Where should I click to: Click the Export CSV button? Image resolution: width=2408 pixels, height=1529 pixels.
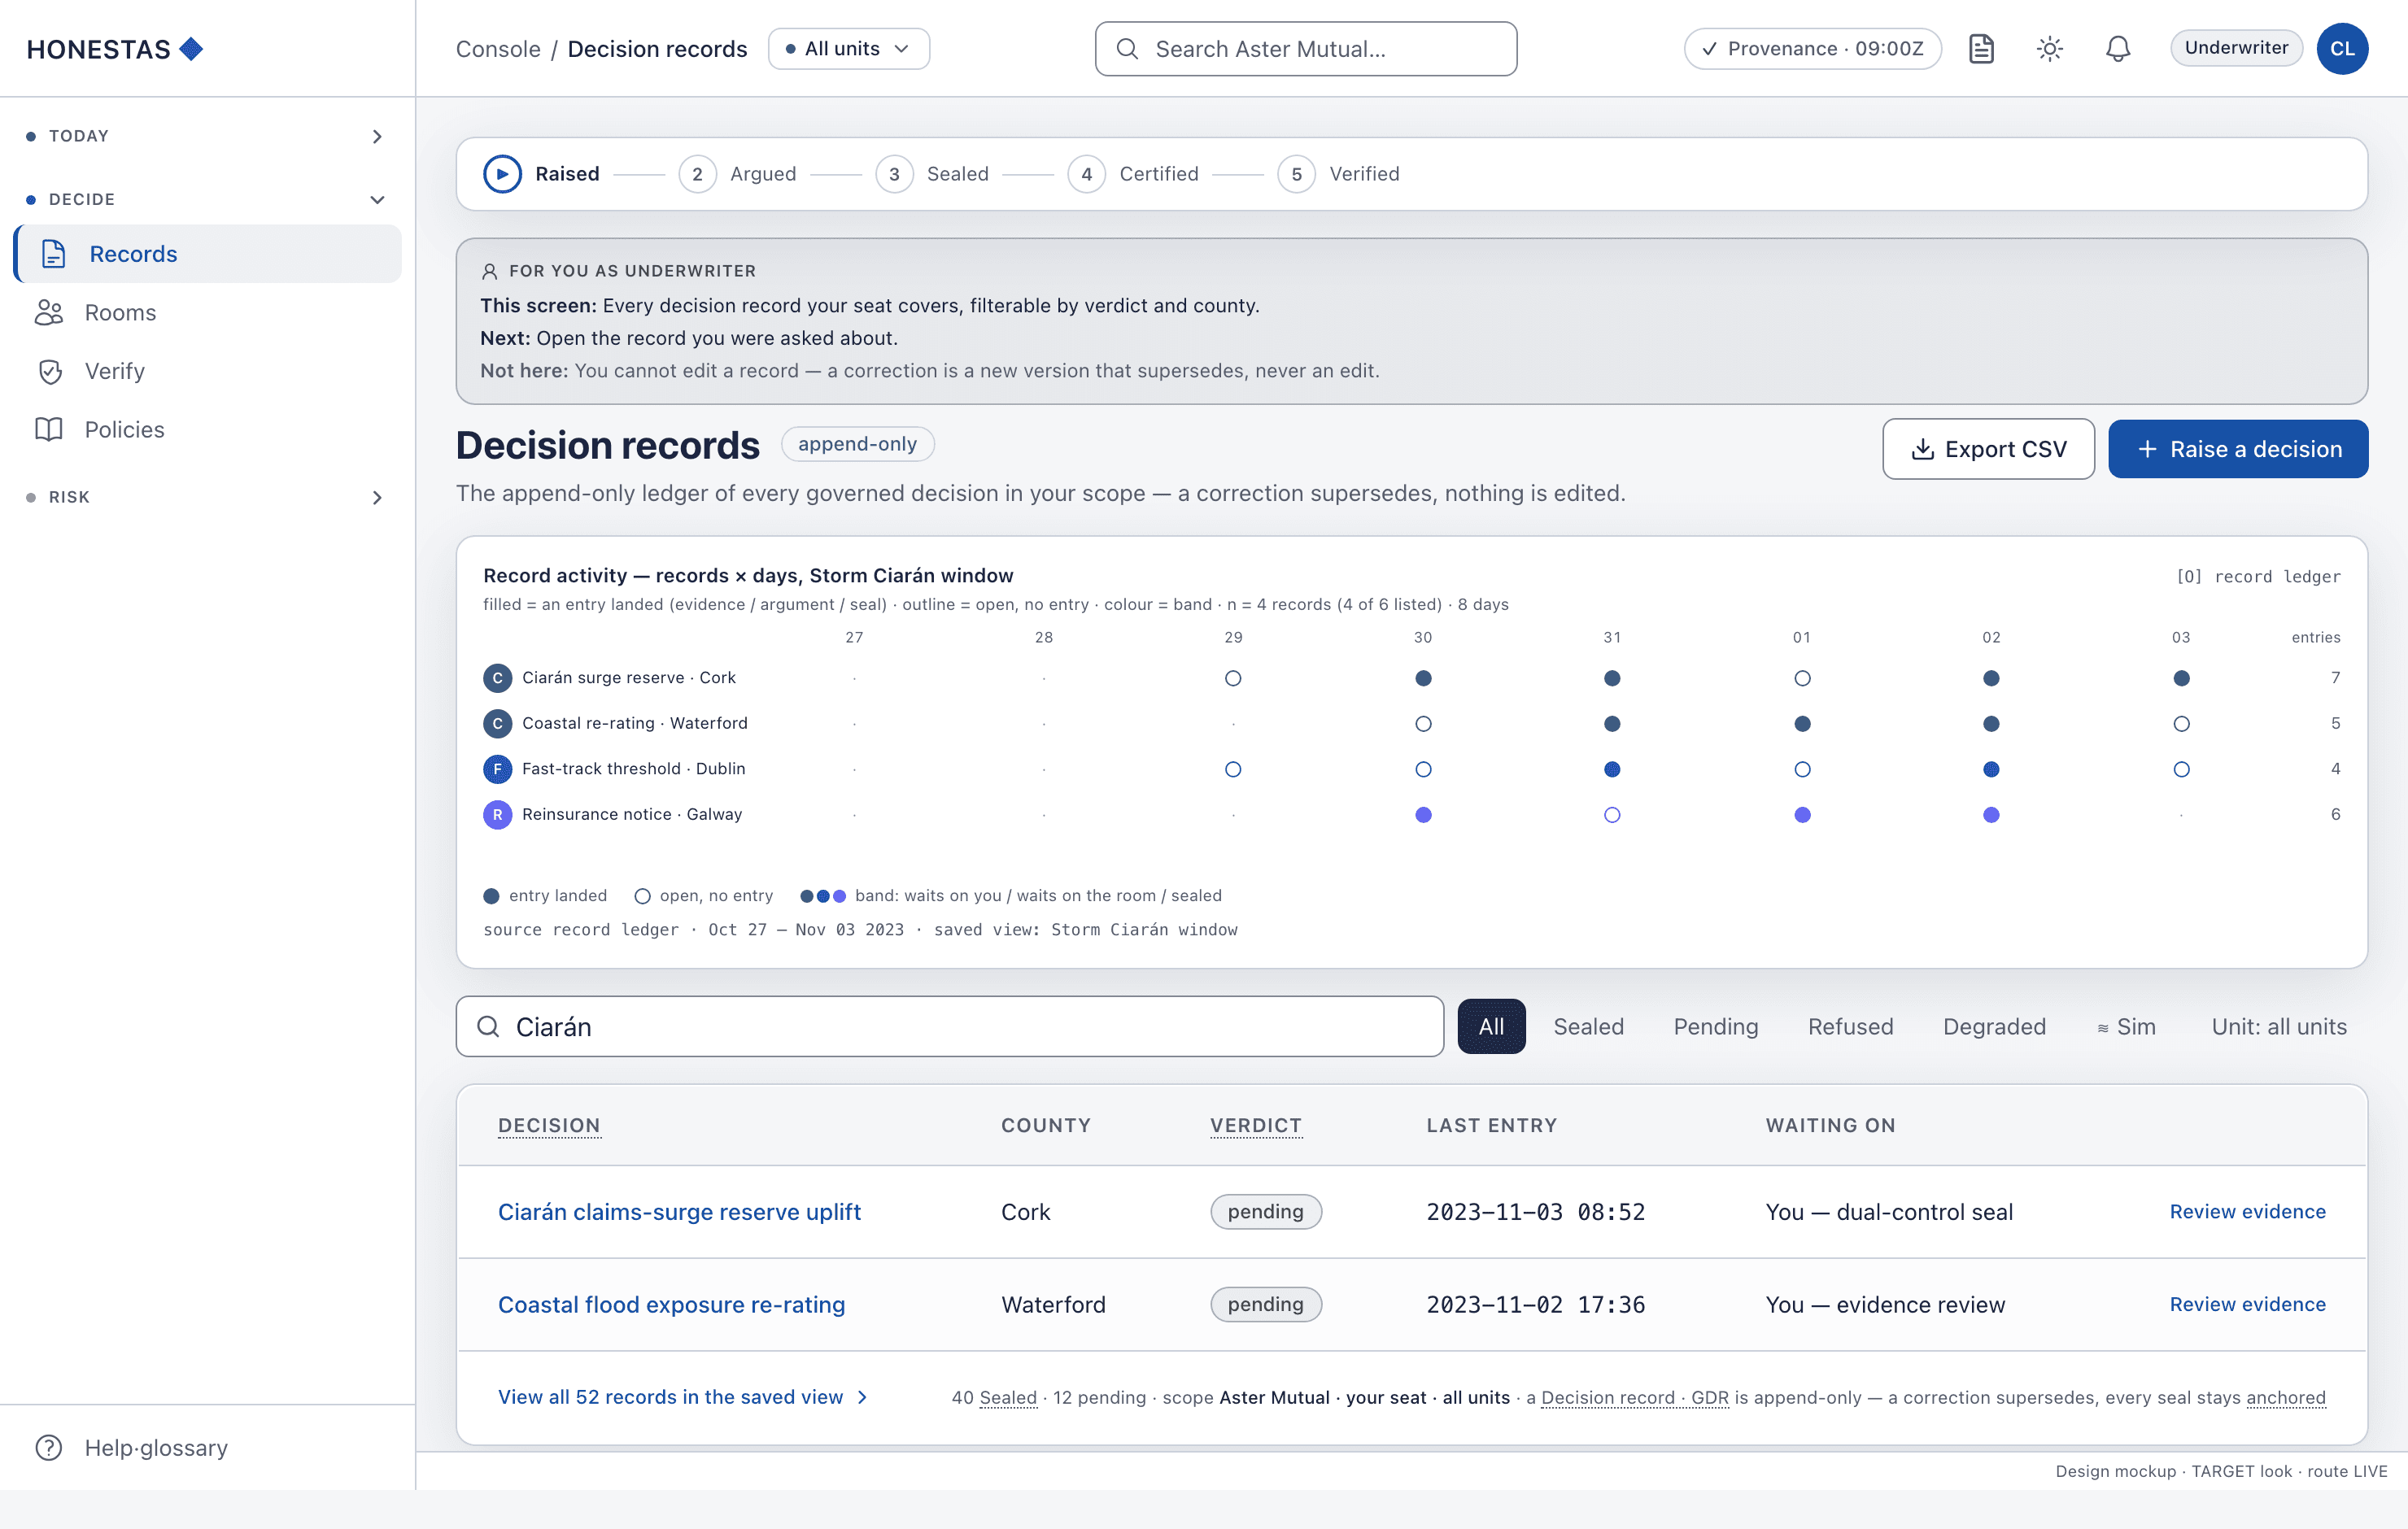tap(1988, 449)
